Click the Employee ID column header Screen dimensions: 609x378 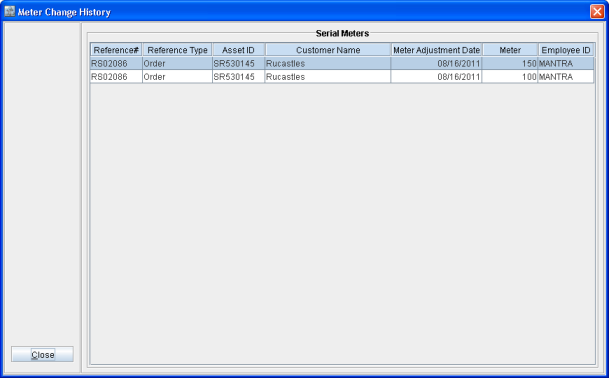point(566,50)
